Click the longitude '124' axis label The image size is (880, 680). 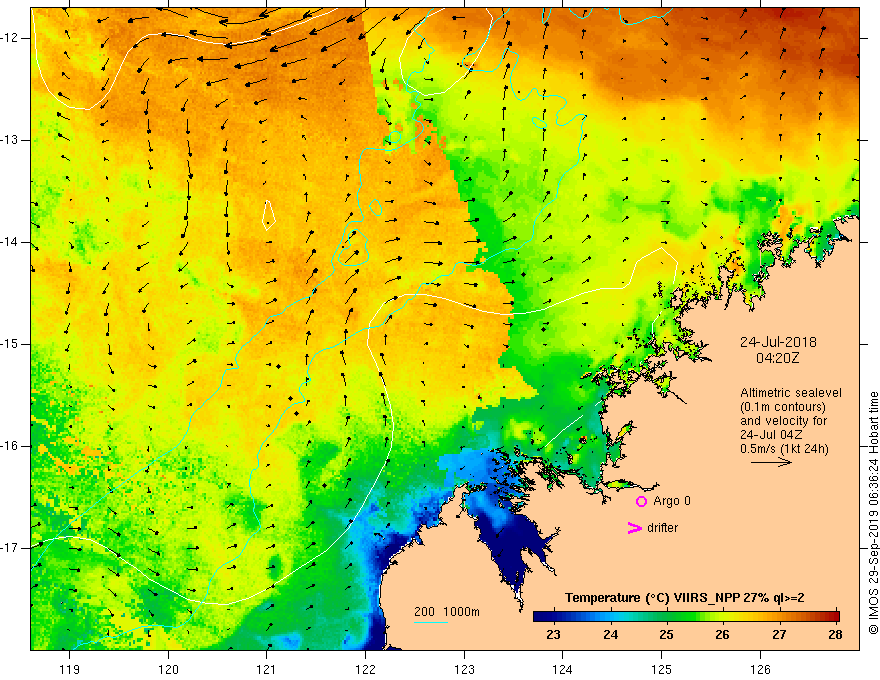pos(563,669)
